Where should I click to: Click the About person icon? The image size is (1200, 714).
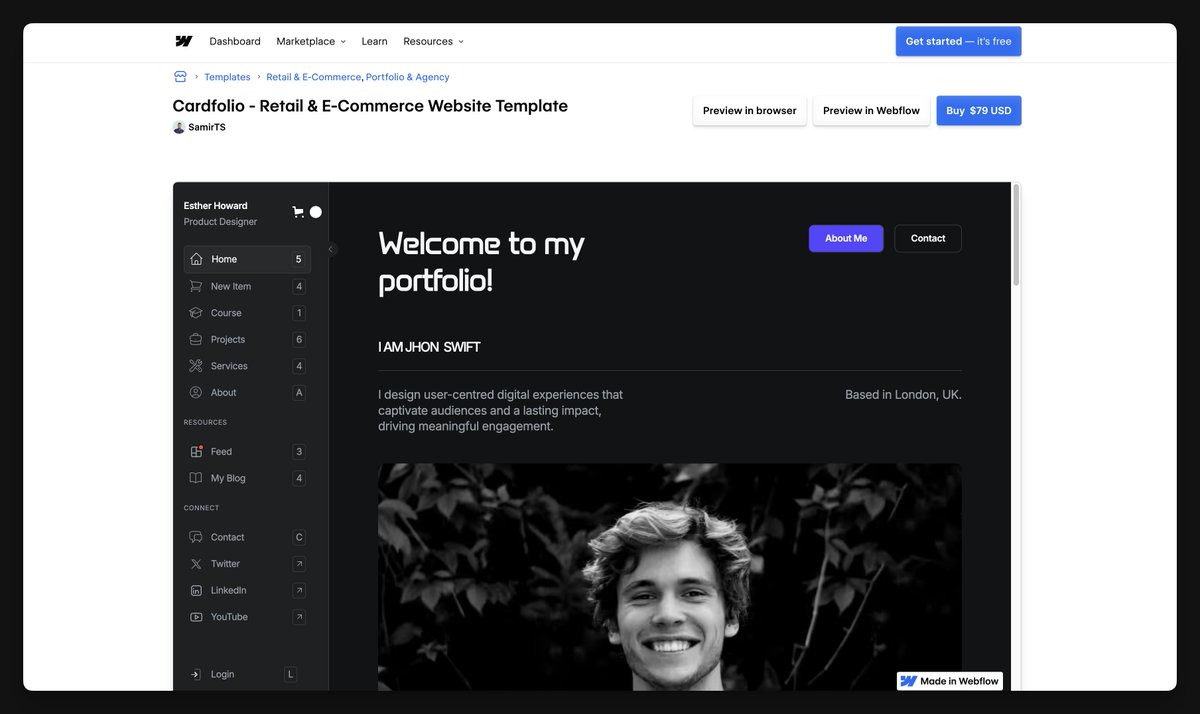(x=196, y=393)
